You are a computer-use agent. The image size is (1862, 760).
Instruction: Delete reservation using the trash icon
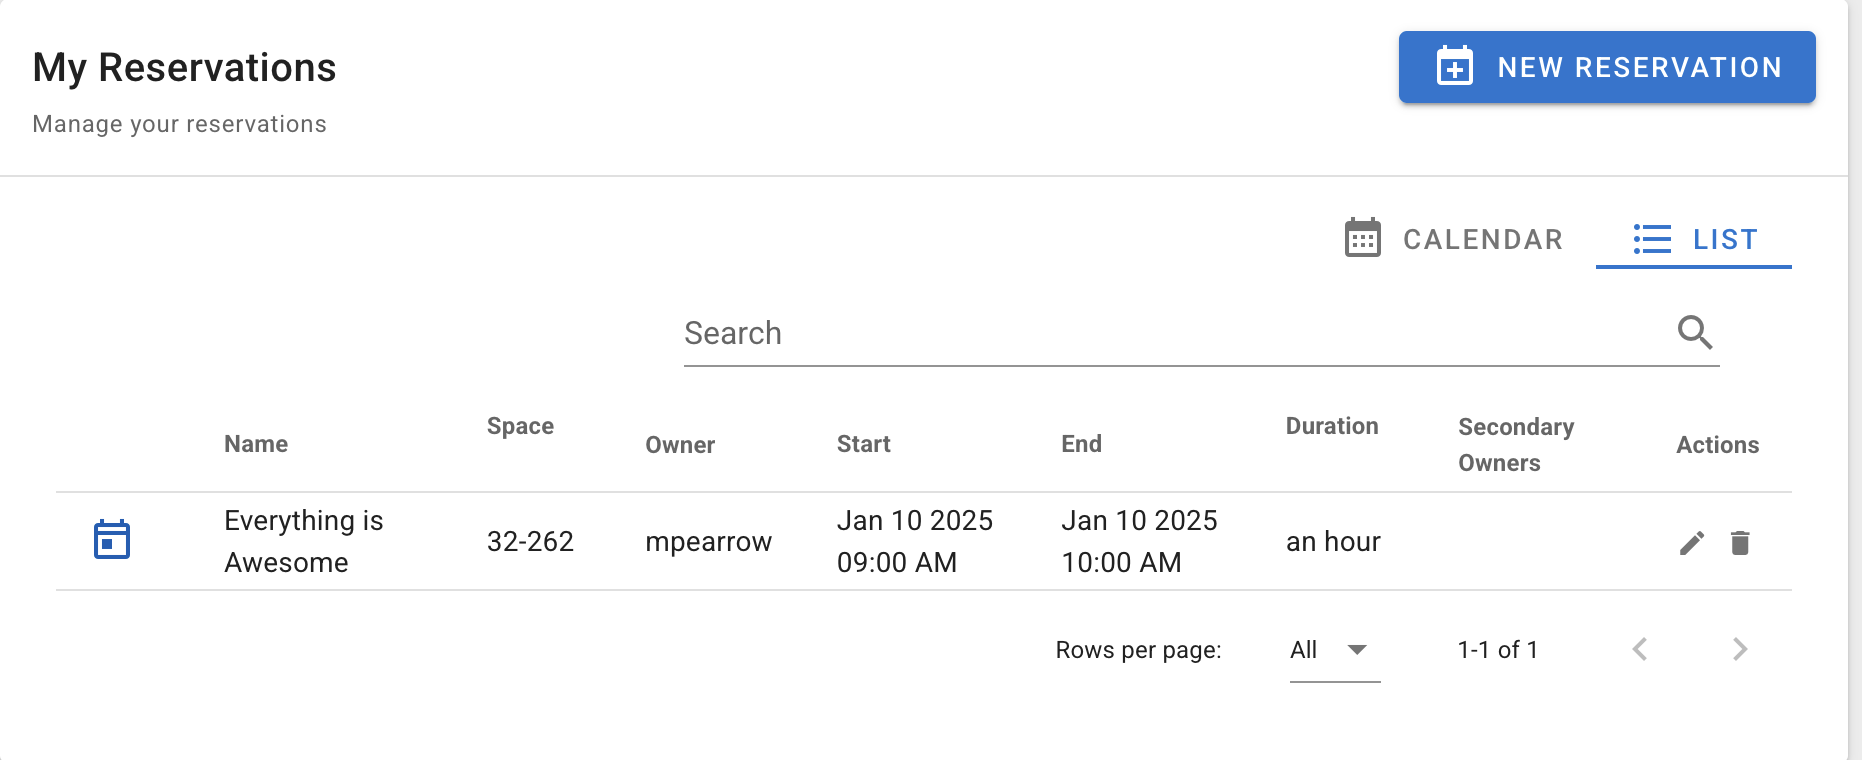pyautogui.click(x=1740, y=543)
